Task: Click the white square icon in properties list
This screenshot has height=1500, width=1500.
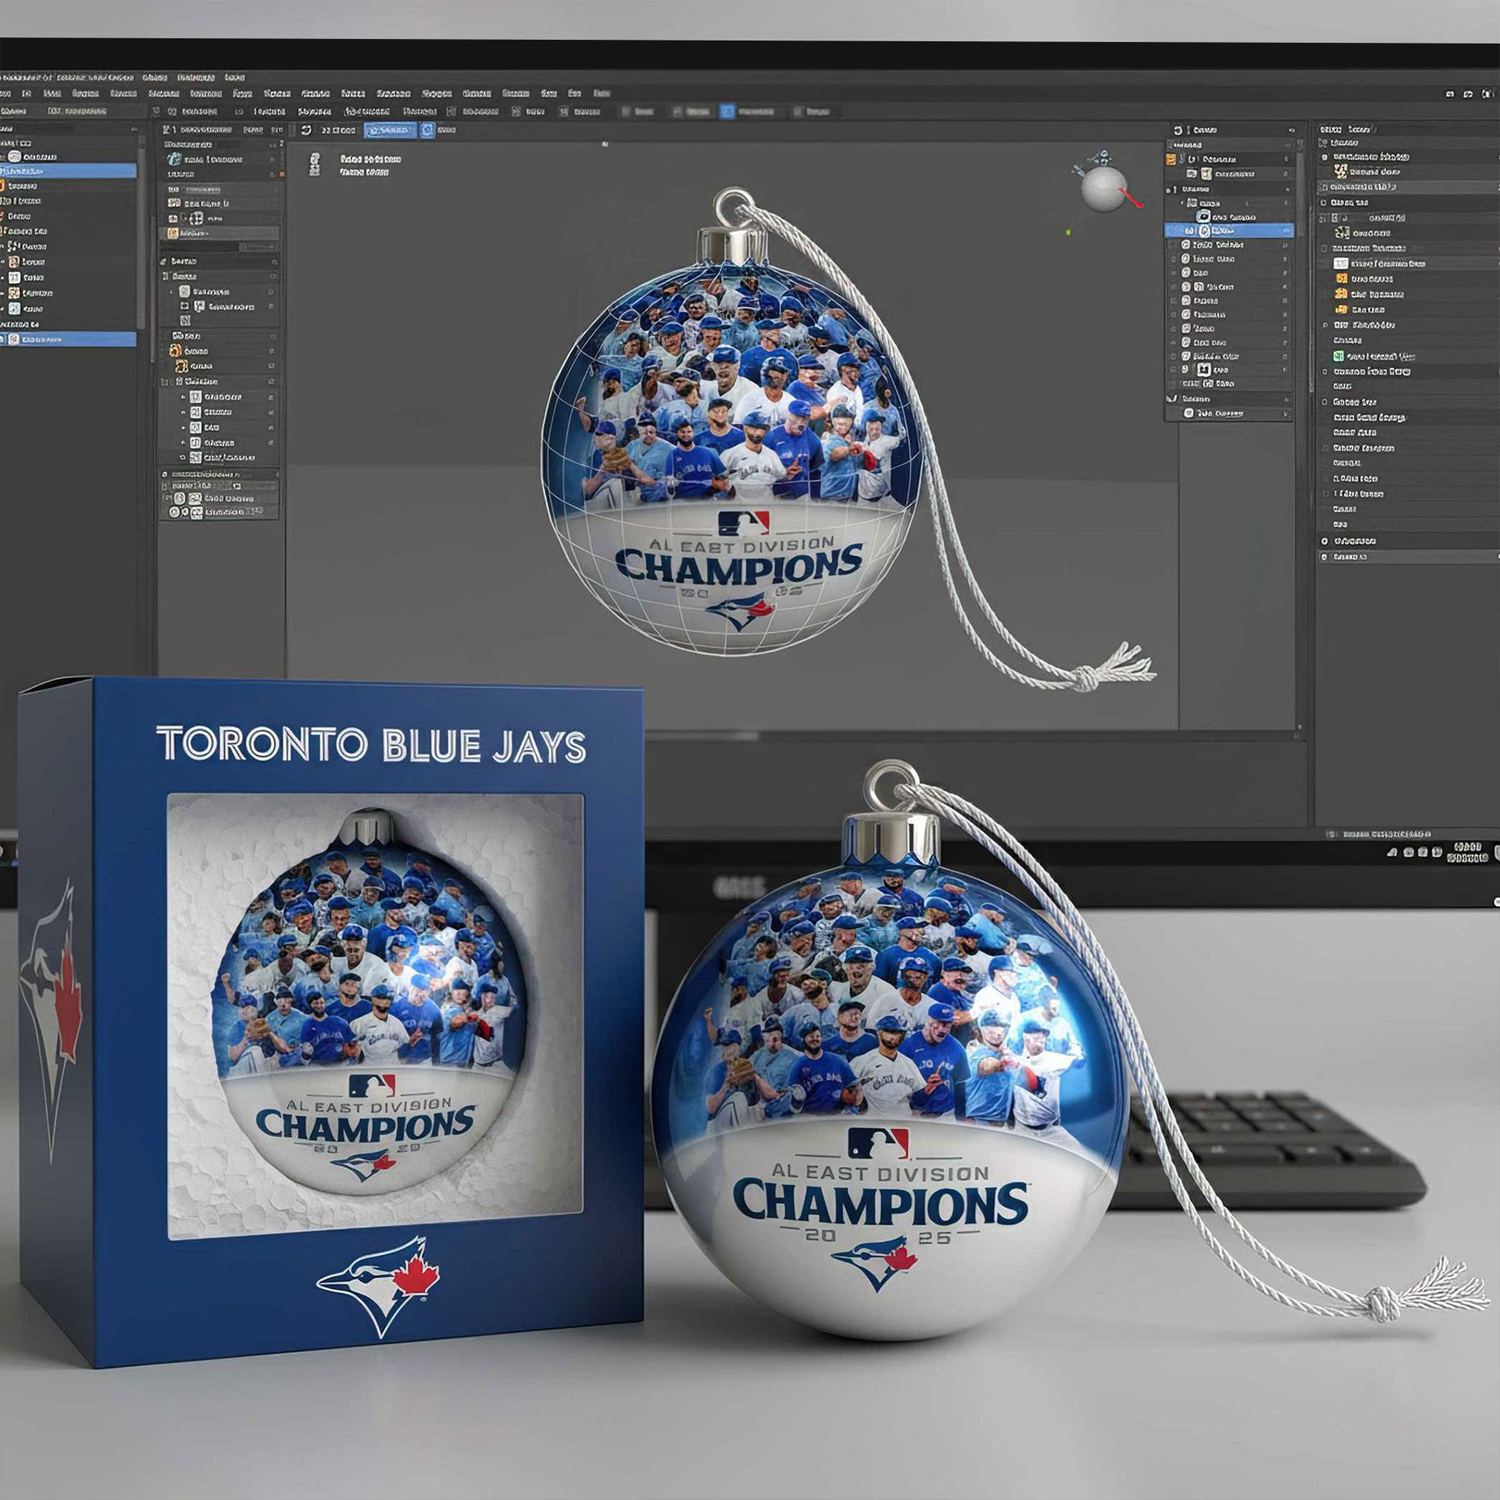Action: 1341,263
